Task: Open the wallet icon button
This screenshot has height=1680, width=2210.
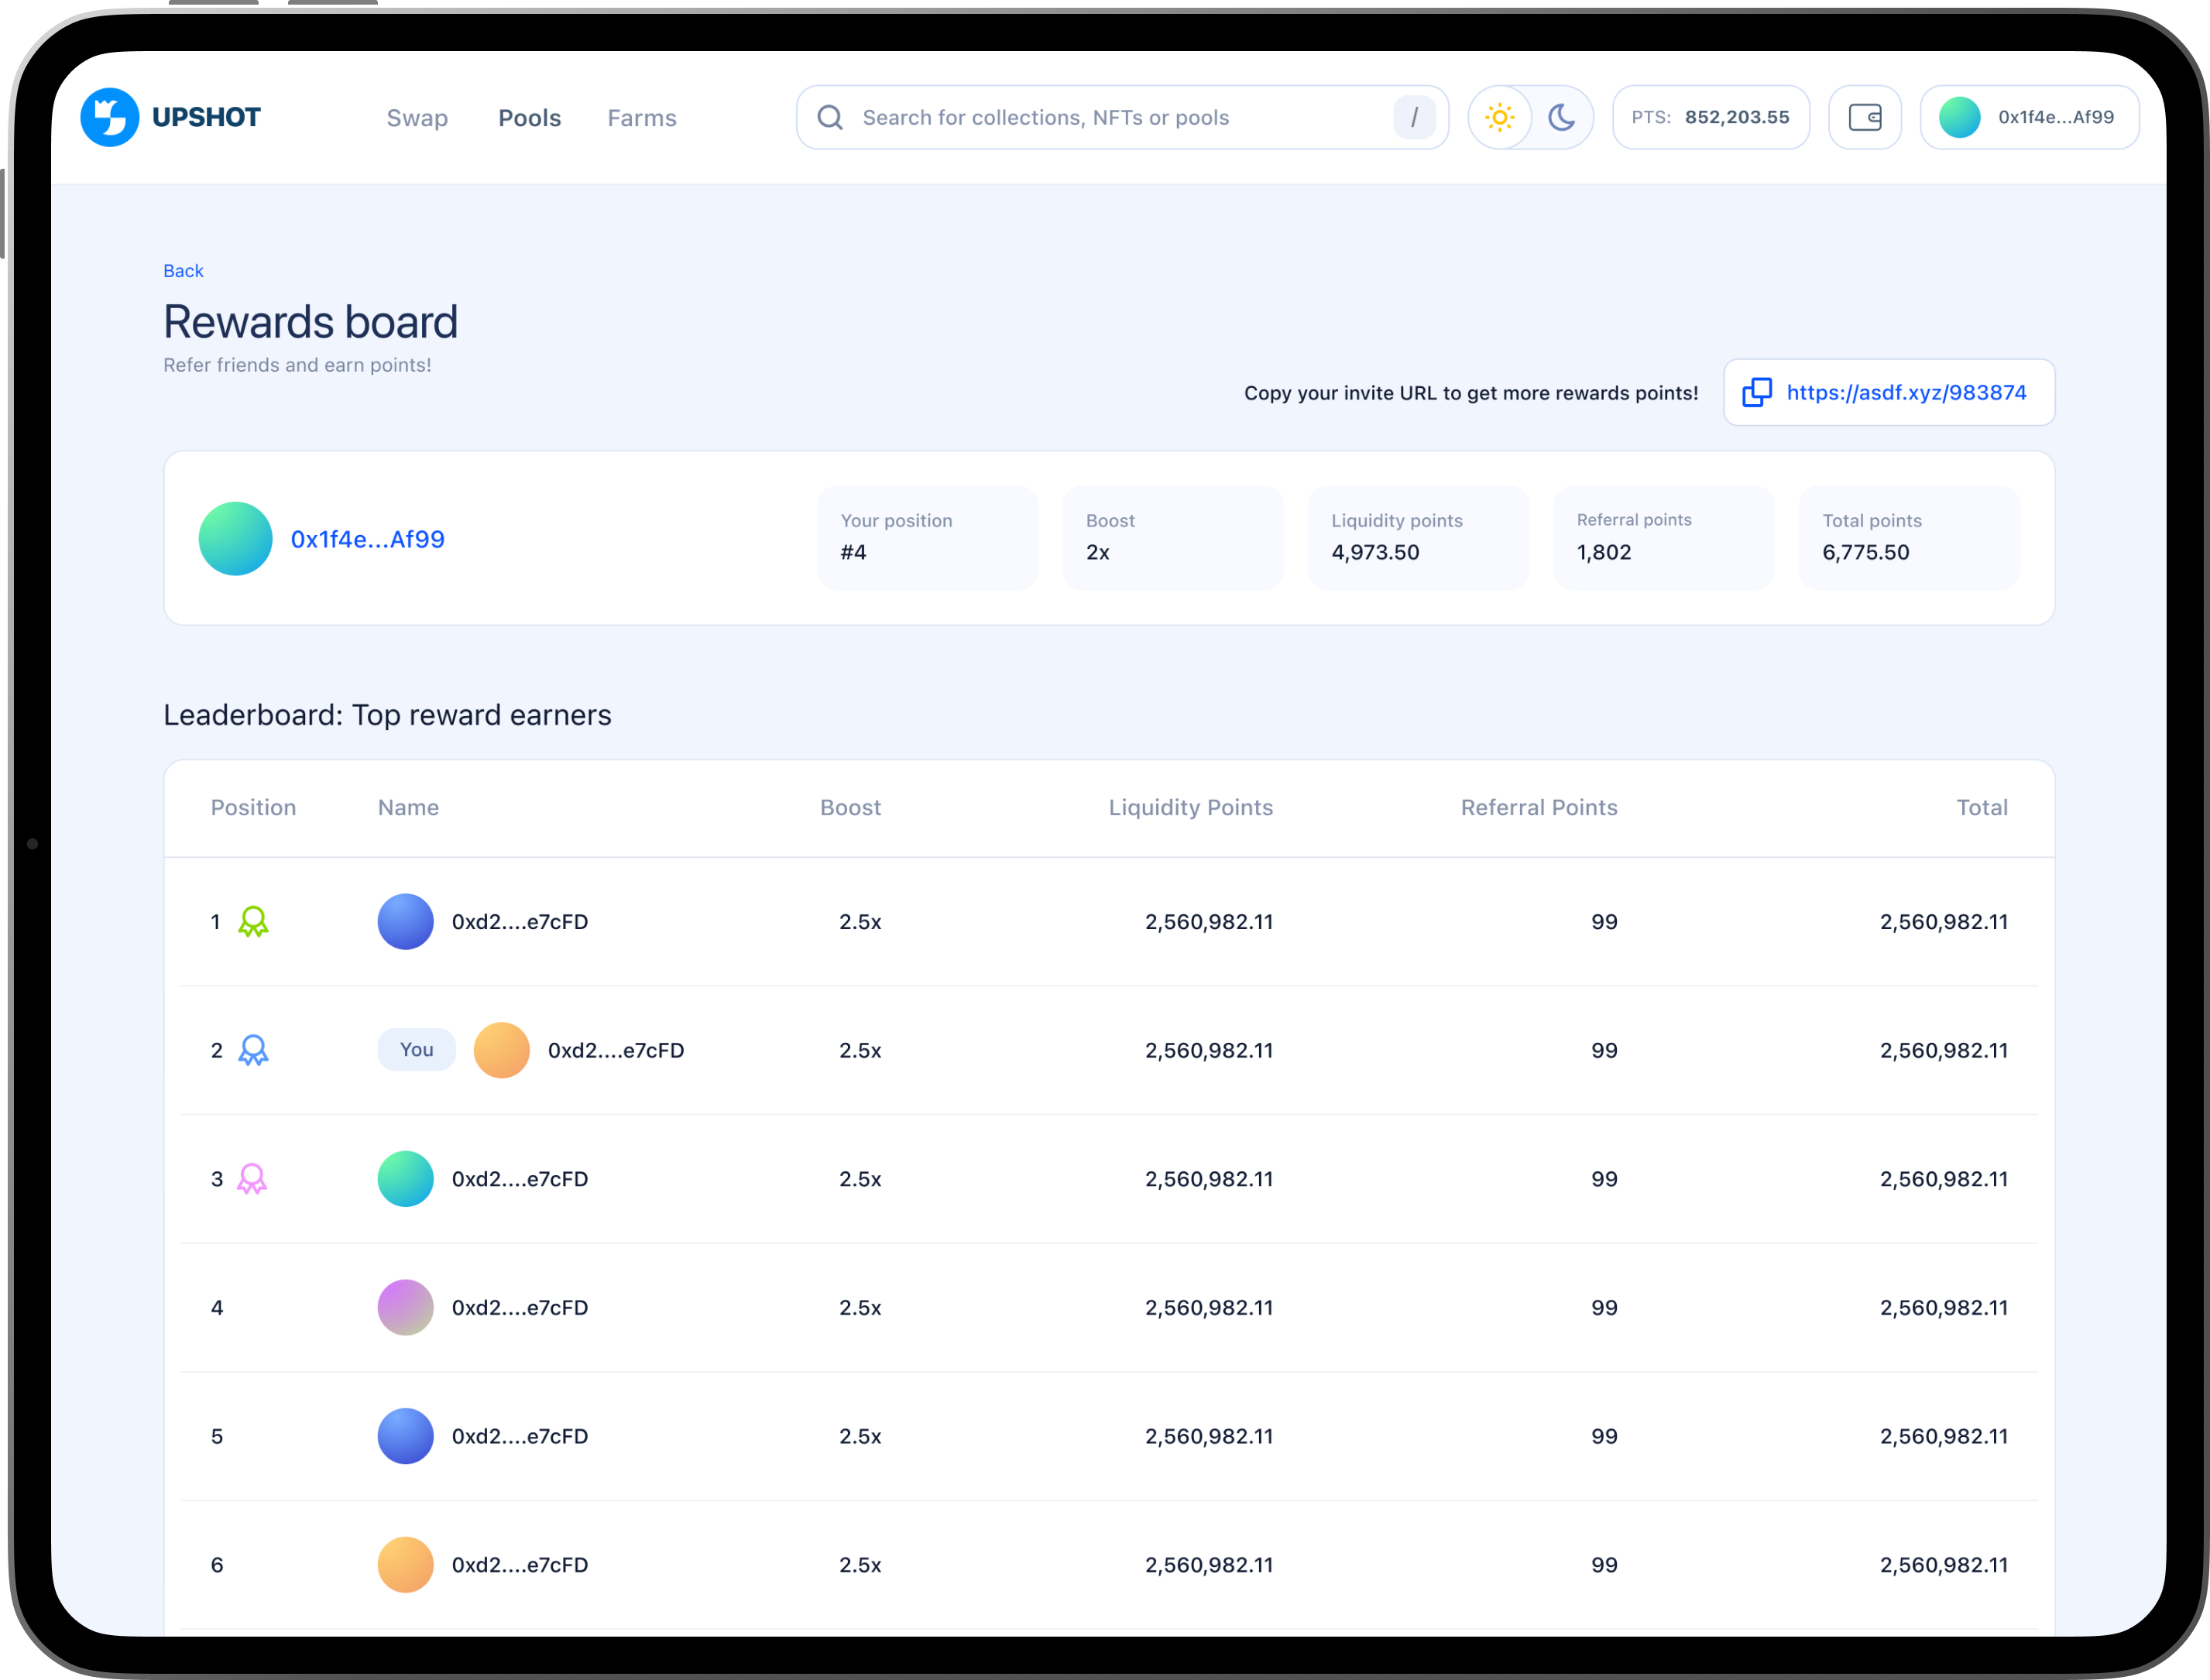Action: 1864,118
